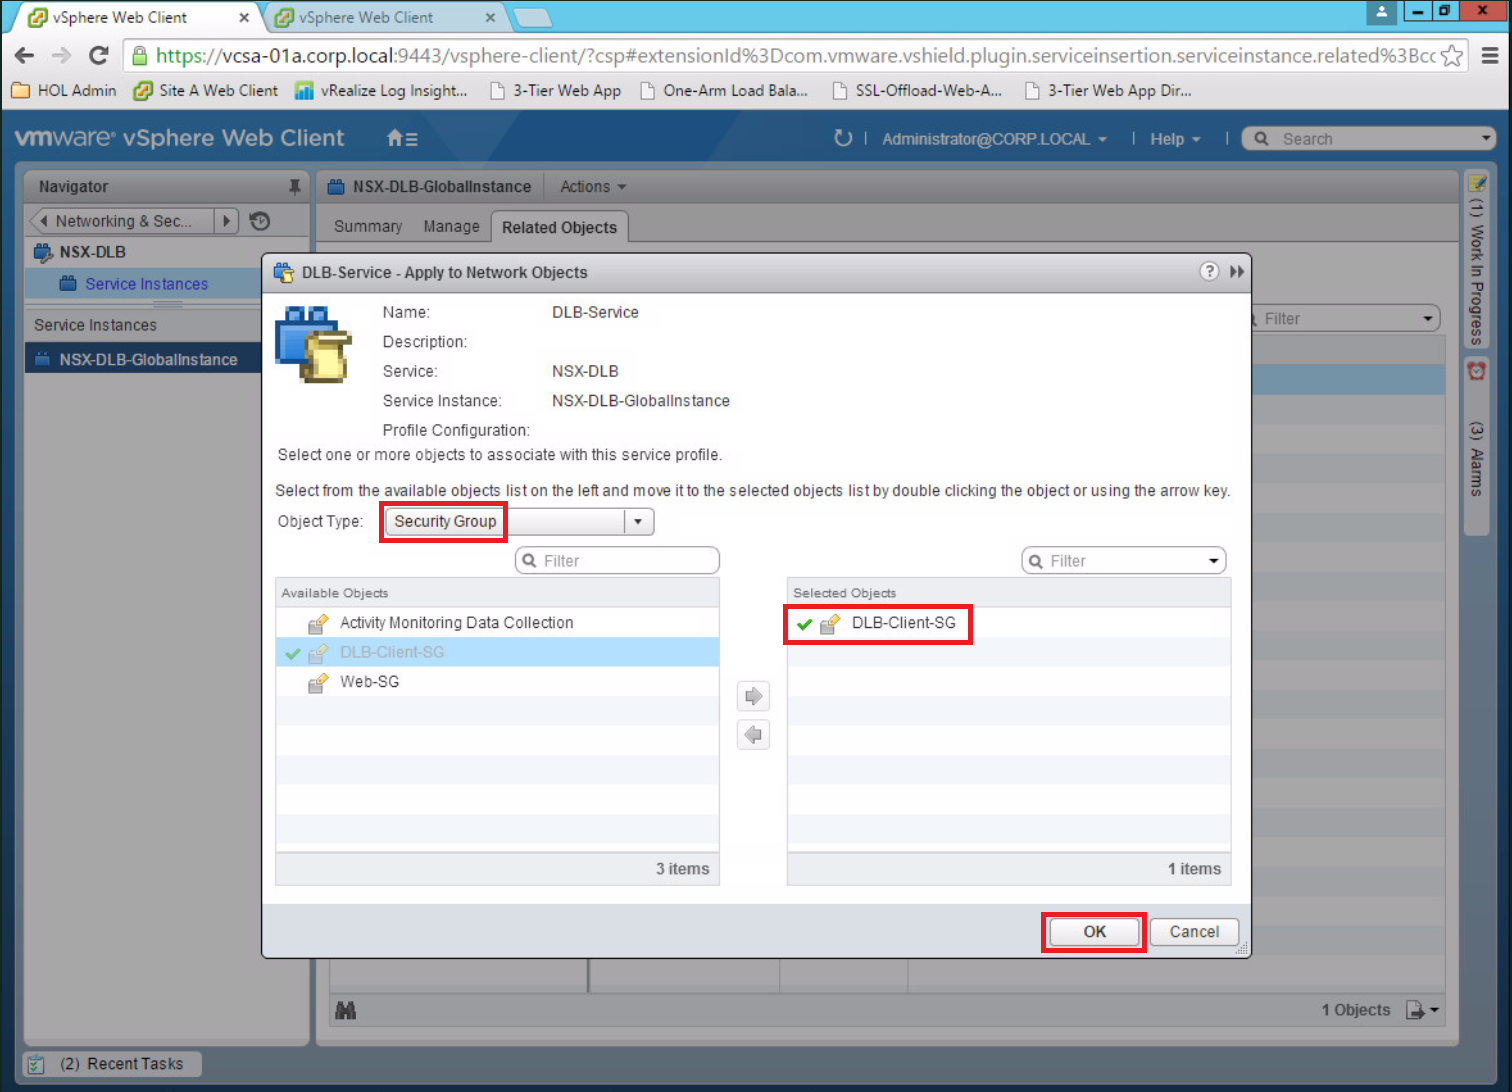Select DLB-Client-SG in Selected Objects list
Screen dimensions: 1512x1092
pos(1009,623)
